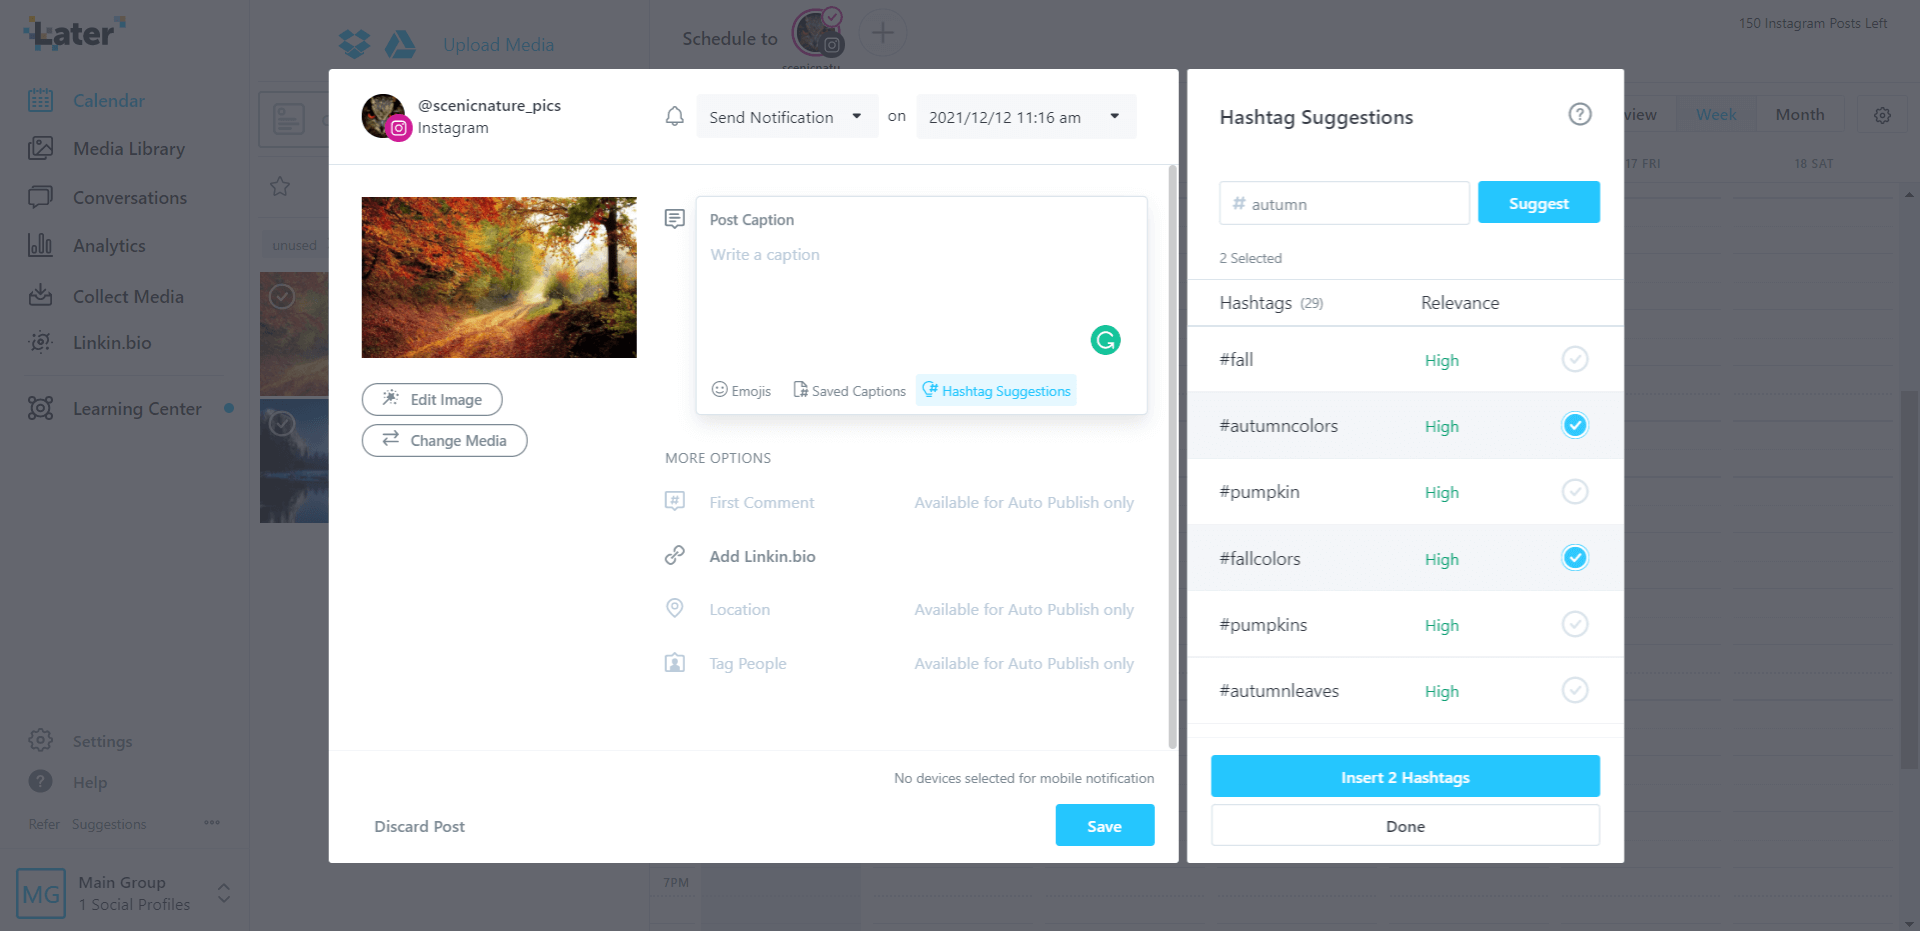Open the Dropbox import icon
1920x931 pixels.
pyautogui.click(x=354, y=44)
